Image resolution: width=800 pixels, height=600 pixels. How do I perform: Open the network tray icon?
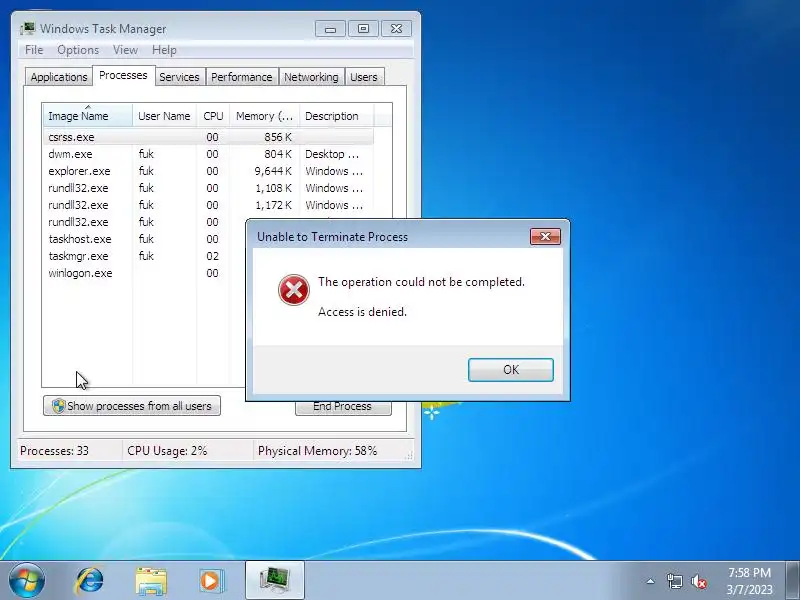point(674,581)
